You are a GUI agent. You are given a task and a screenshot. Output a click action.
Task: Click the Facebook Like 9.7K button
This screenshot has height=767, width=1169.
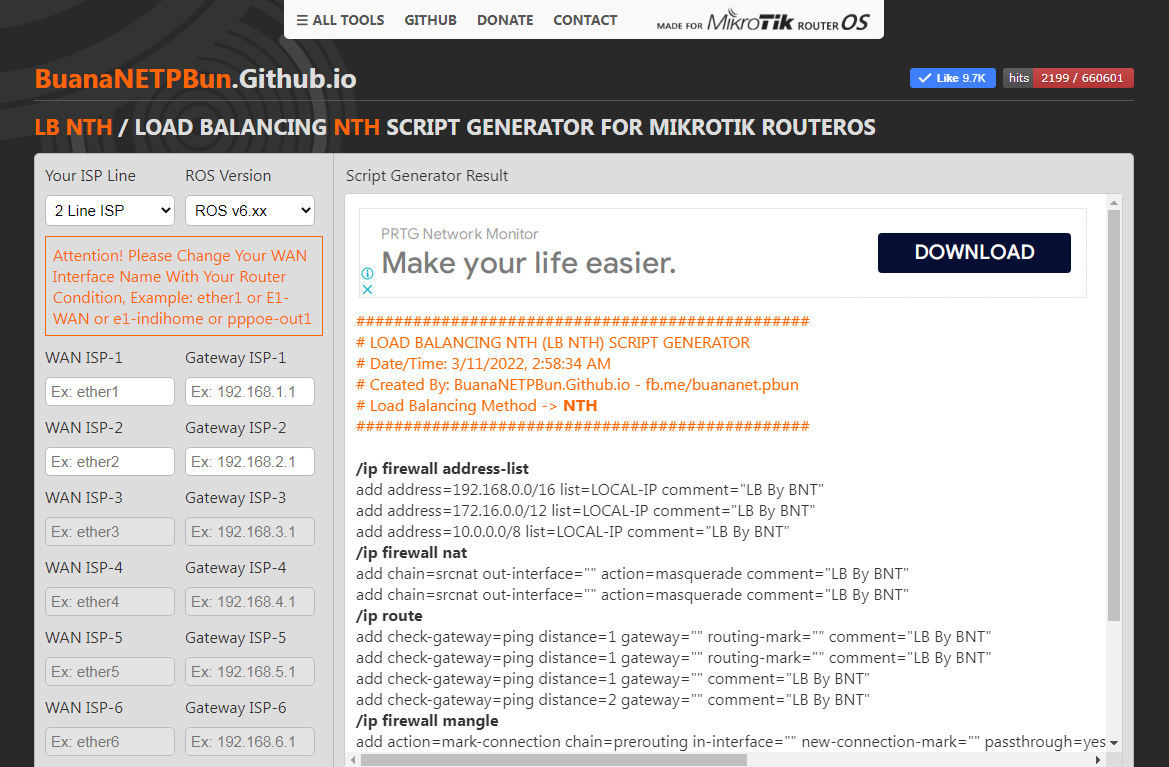pos(952,77)
